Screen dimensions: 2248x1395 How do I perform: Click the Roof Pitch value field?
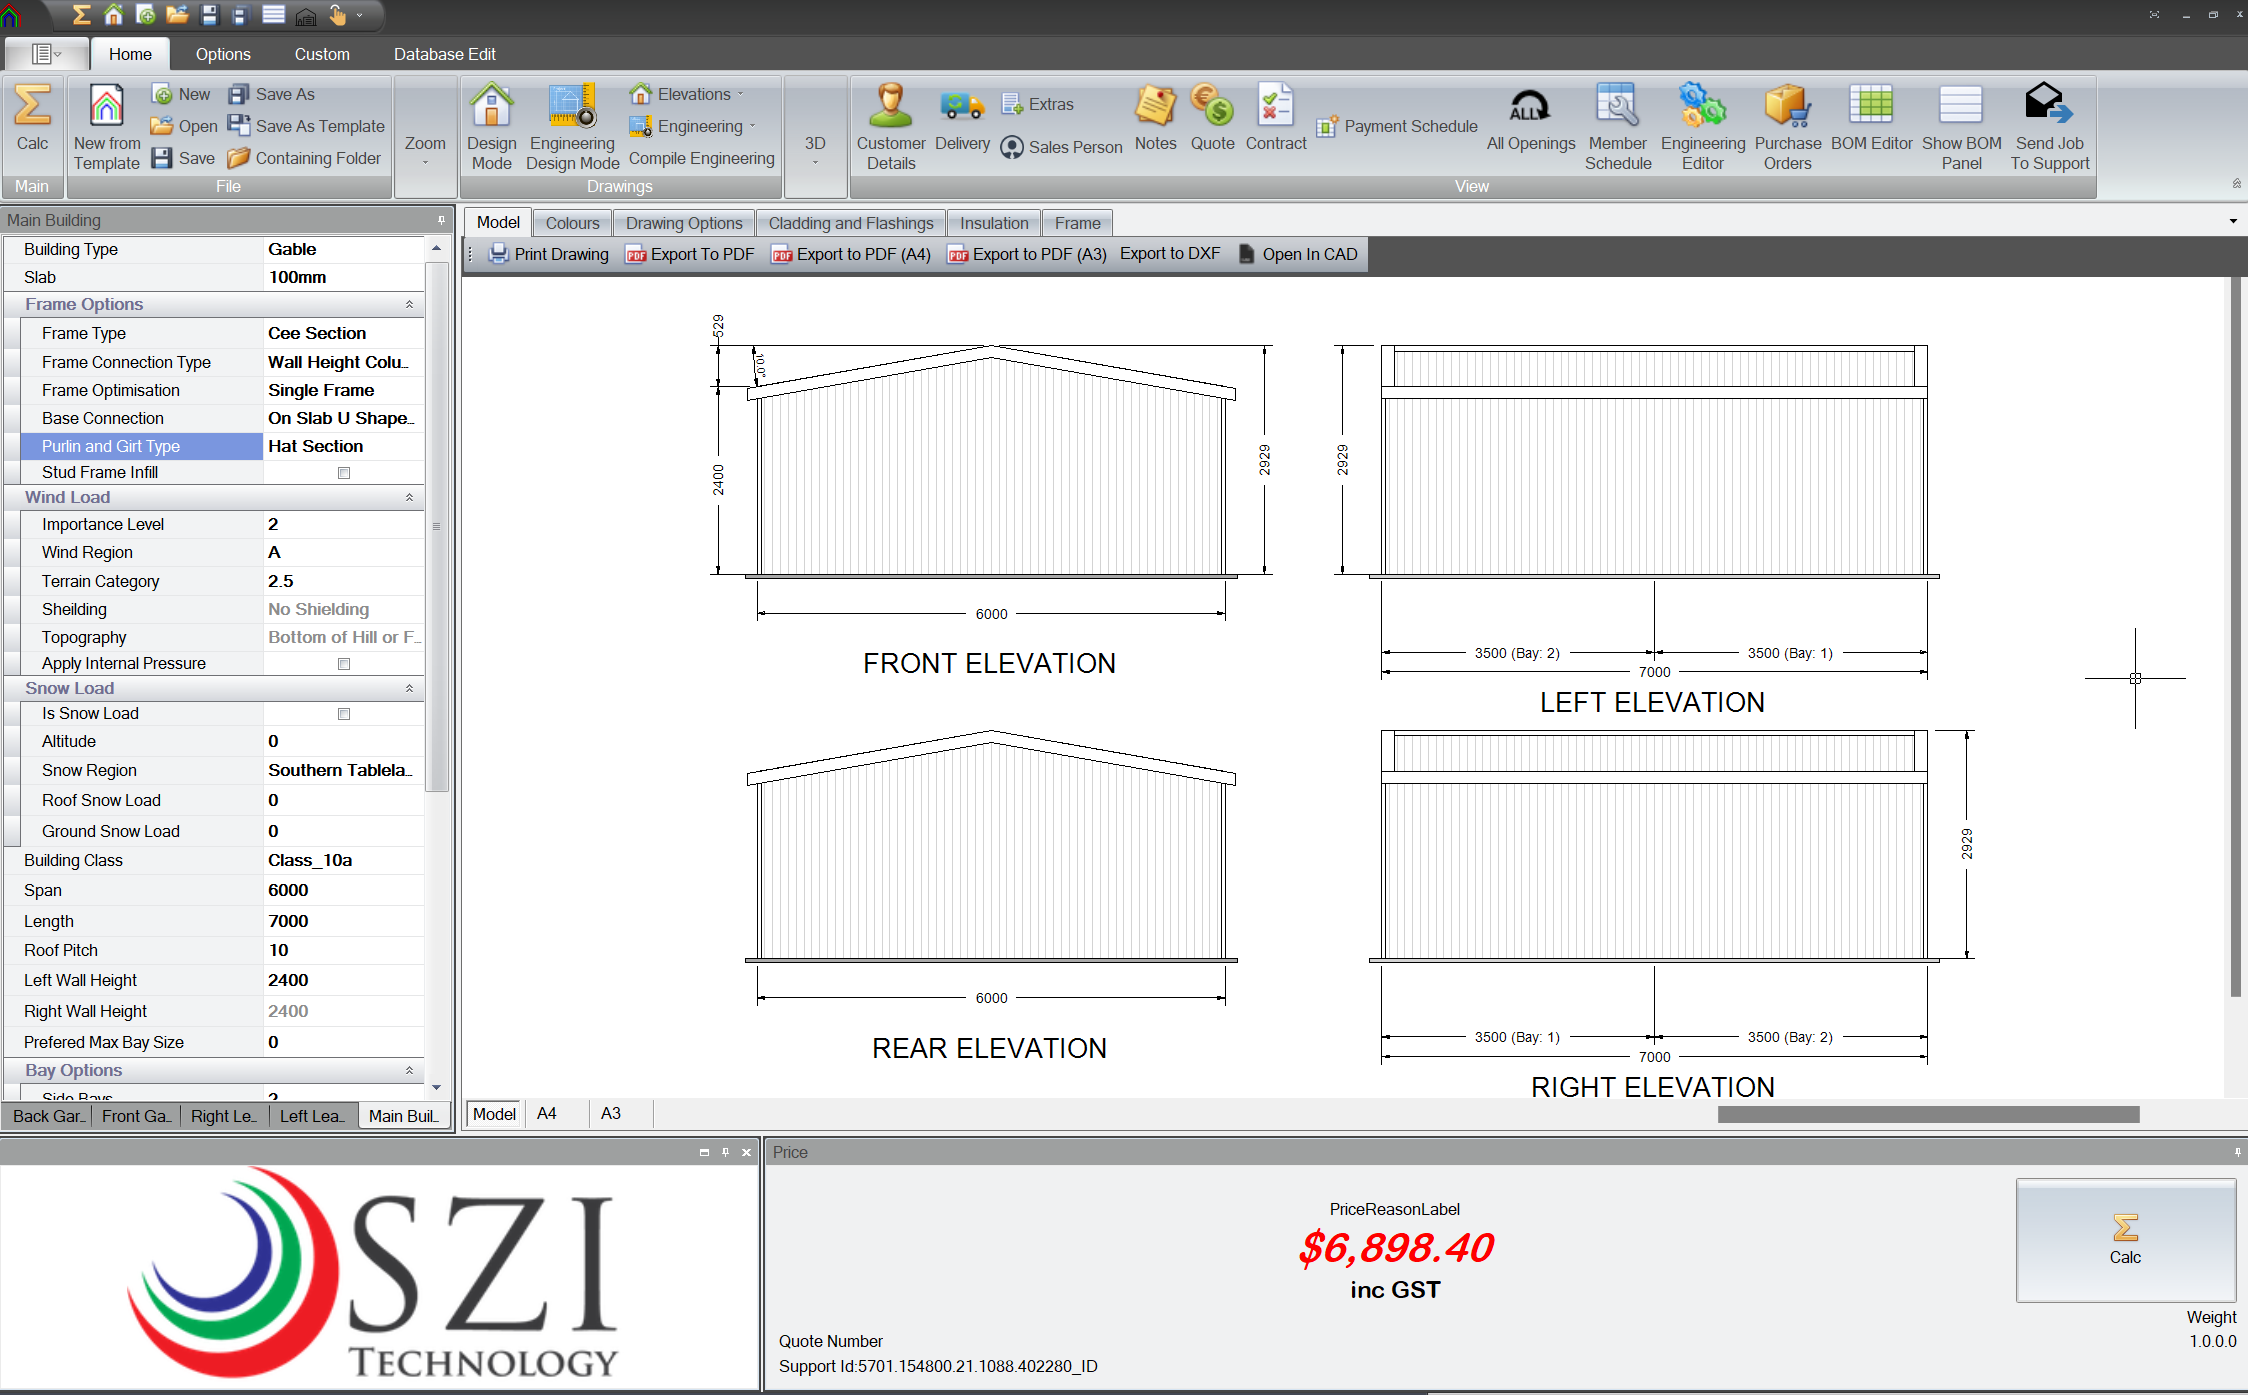point(343,951)
